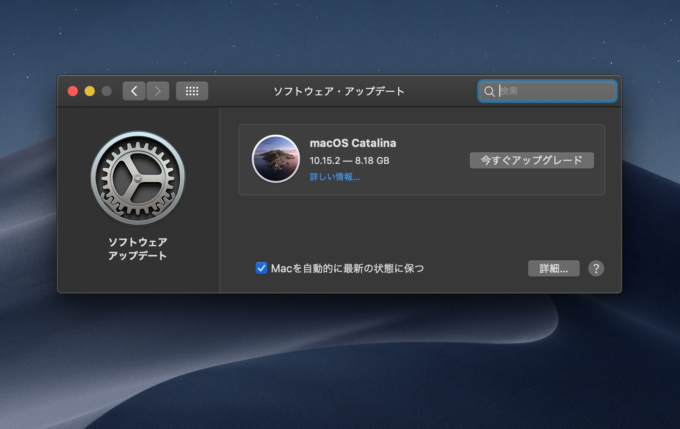Screen dimensions: 680x429
Task: Minimize the window with the yellow button
Action: point(90,91)
